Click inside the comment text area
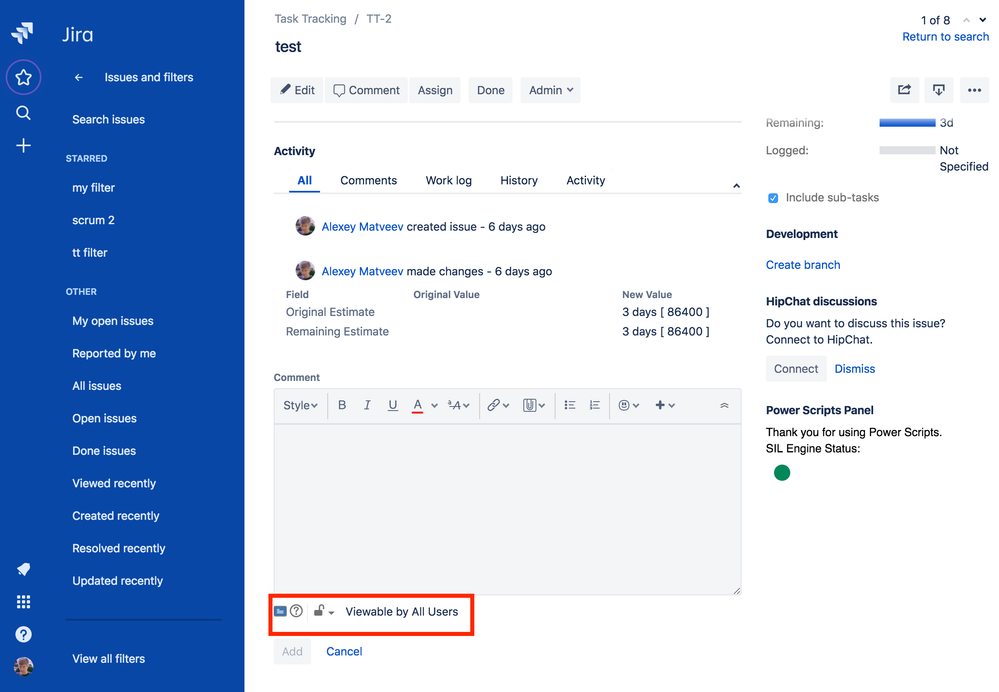The image size is (999, 692). pyautogui.click(x=507, y=508)
